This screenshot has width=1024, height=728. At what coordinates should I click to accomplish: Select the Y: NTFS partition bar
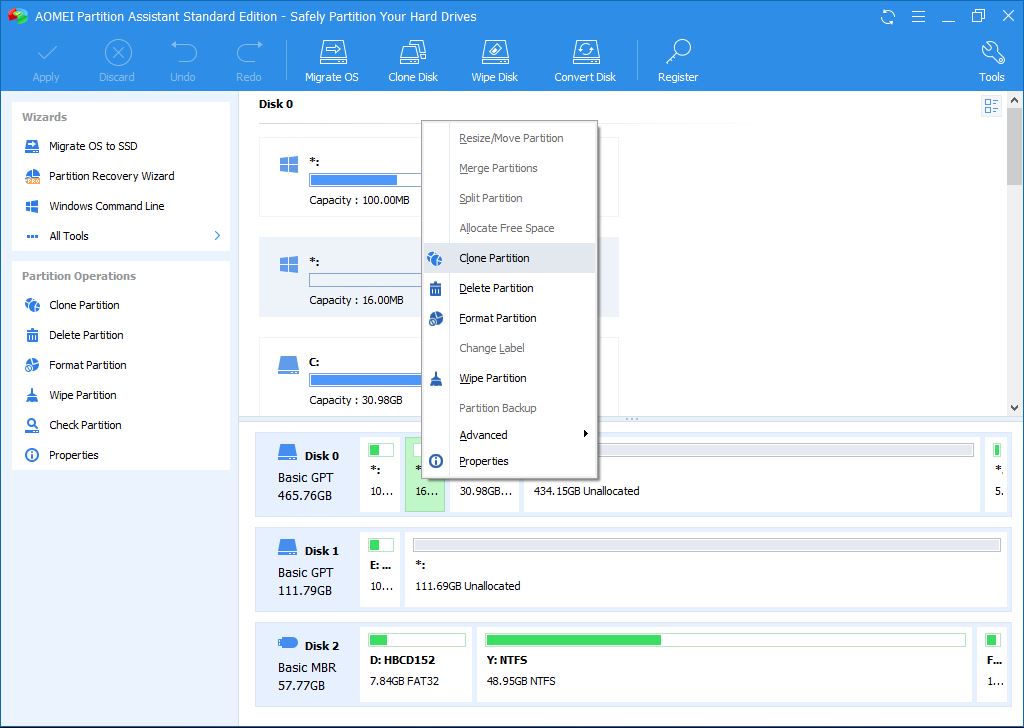(x=725, y=661)
